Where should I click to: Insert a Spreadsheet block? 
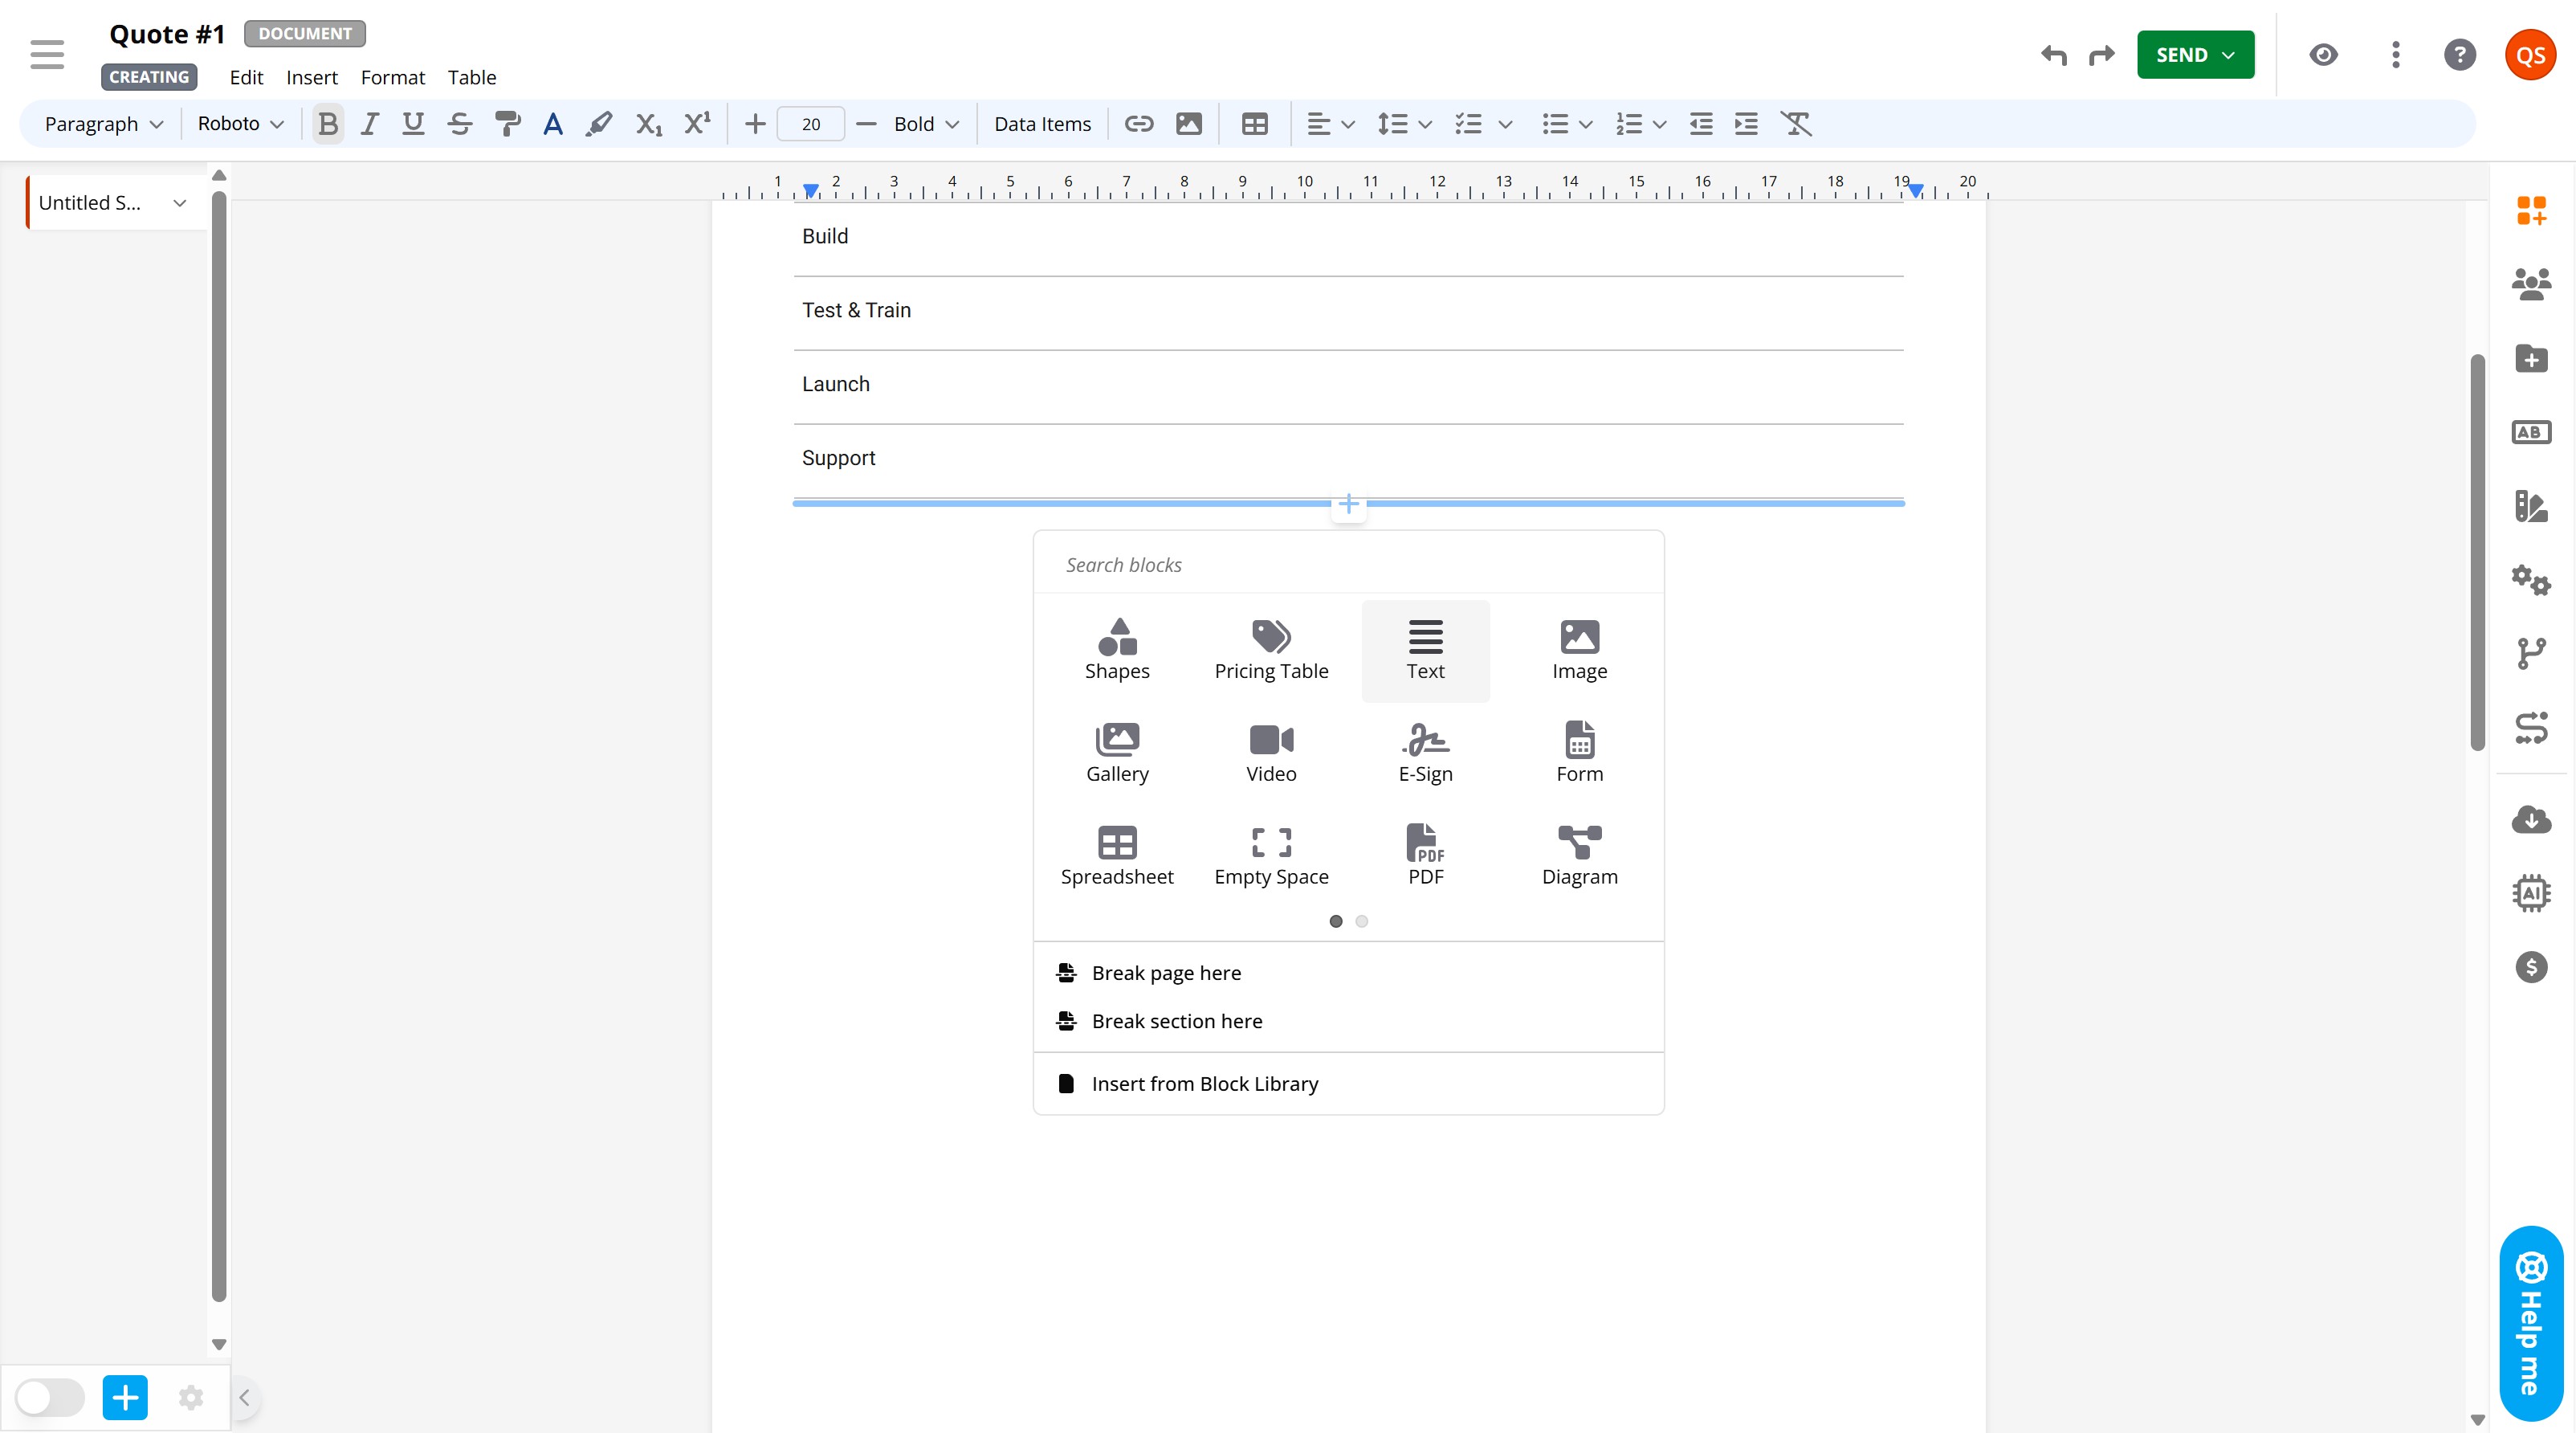pyautogui.click(x=1116, y=856)
